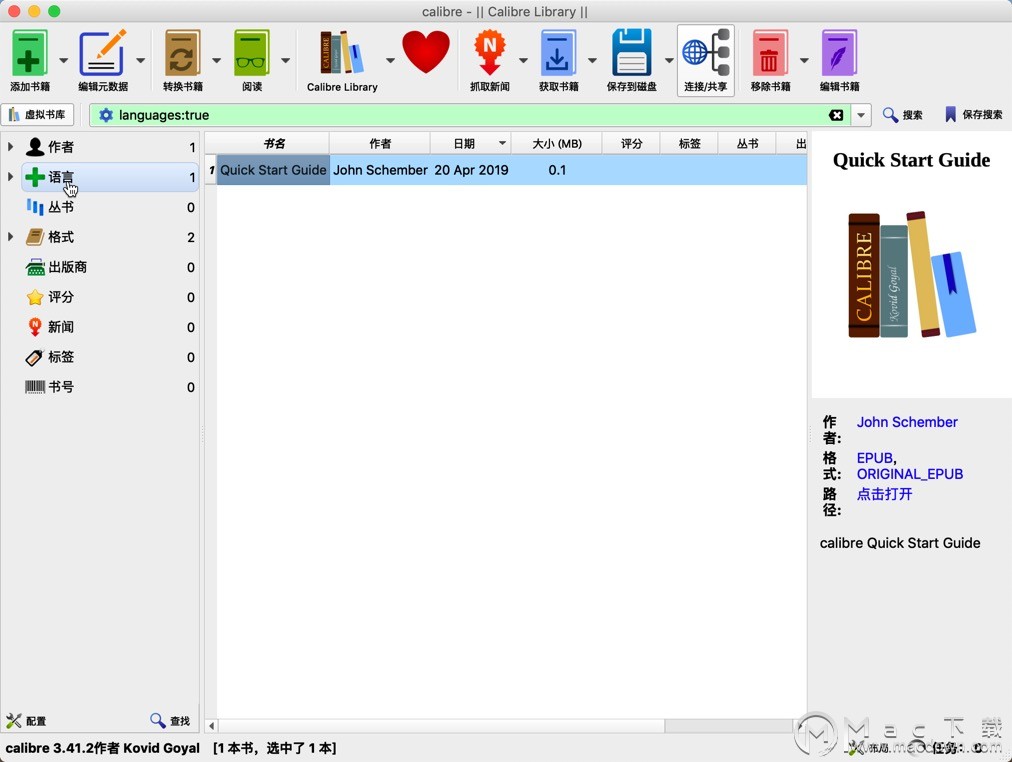Click the languages:true search field
Image resolution: width=1012 pixels, height=762 pixels.
click(x=471, y=115)
